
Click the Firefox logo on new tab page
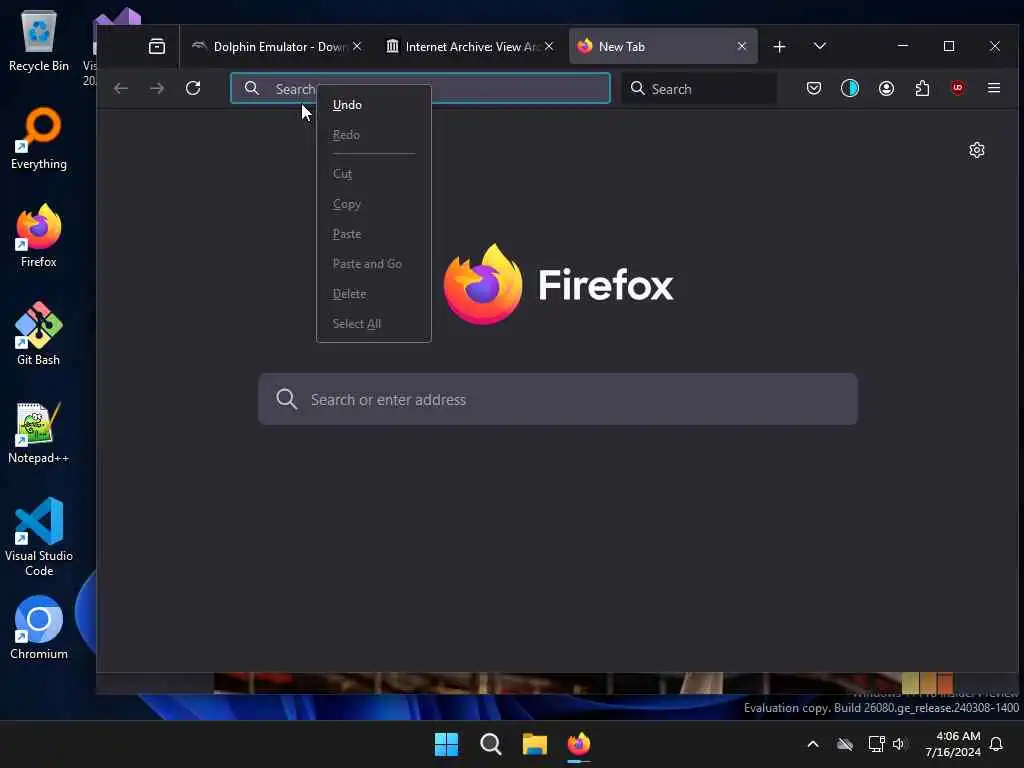[x=483, y=284]
